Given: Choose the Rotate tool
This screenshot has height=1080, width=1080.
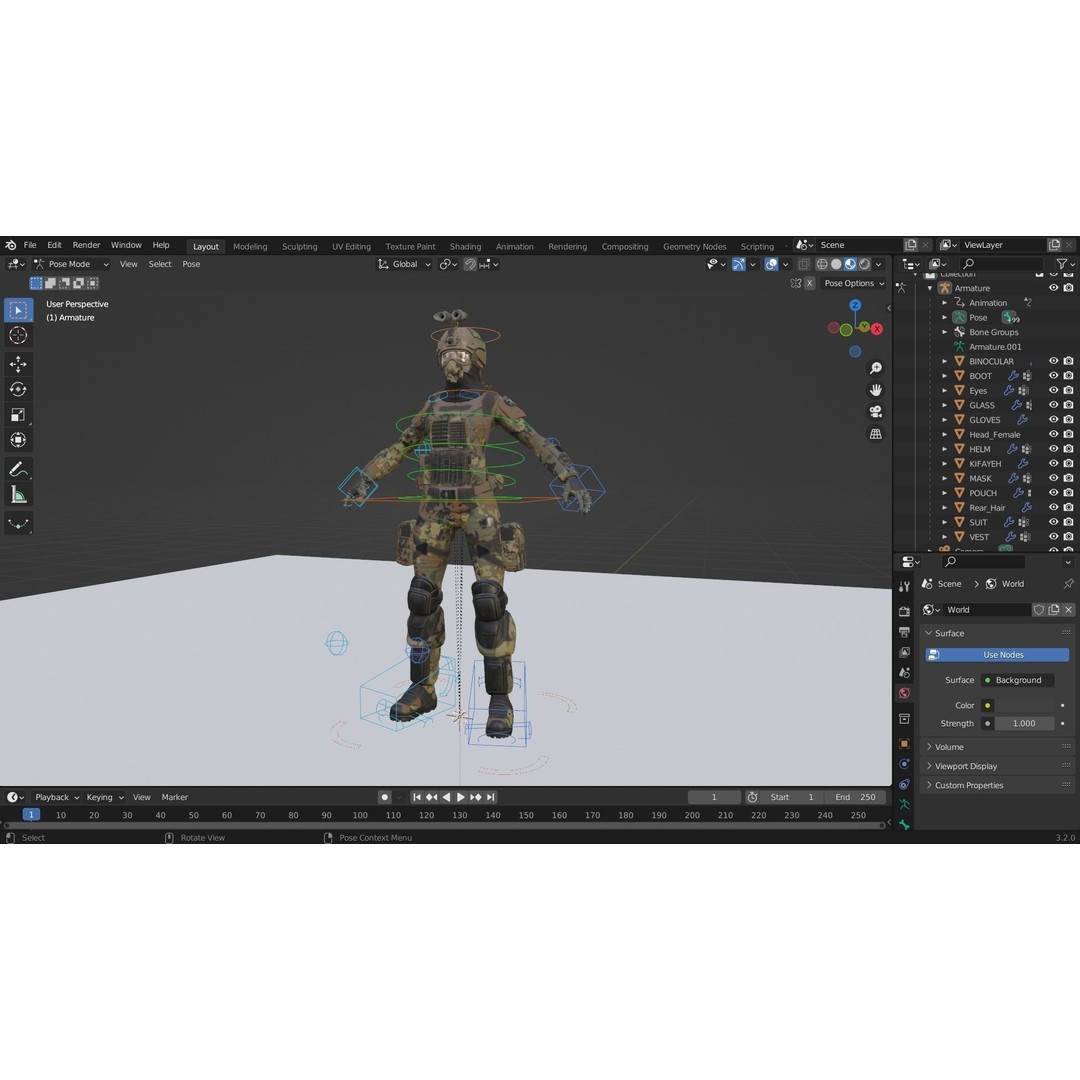Looking at the screenshot, I should [19, 389].
